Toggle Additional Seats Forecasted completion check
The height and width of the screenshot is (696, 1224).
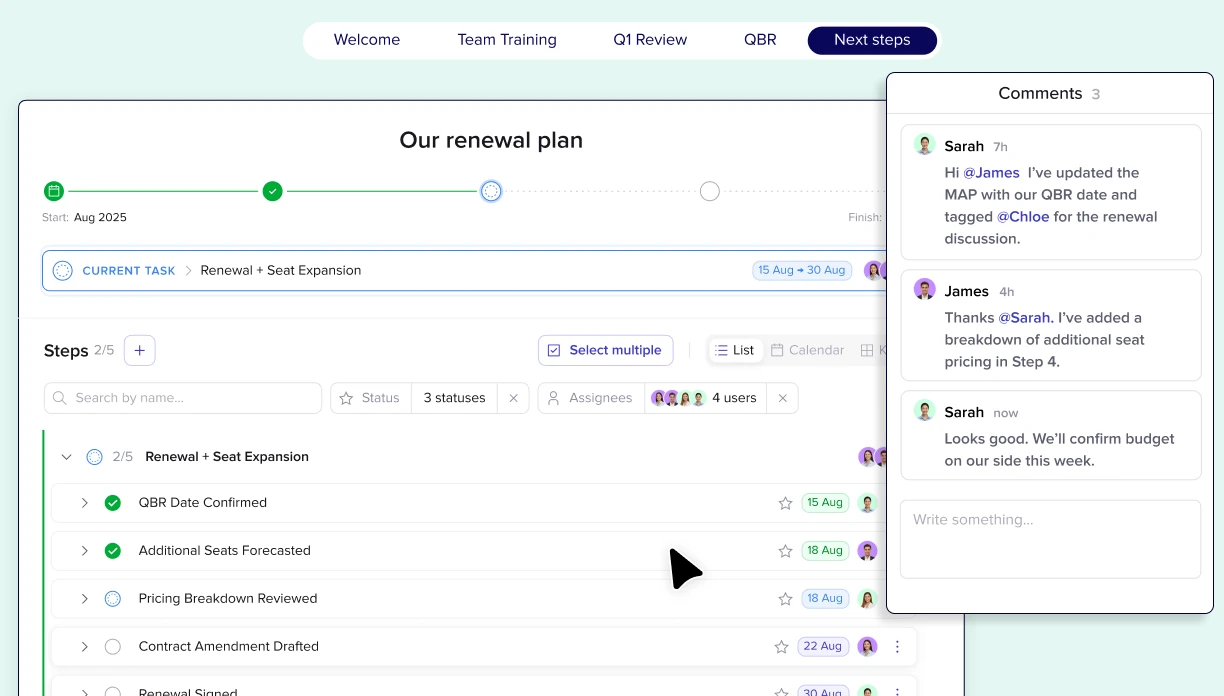pos(113,551)
